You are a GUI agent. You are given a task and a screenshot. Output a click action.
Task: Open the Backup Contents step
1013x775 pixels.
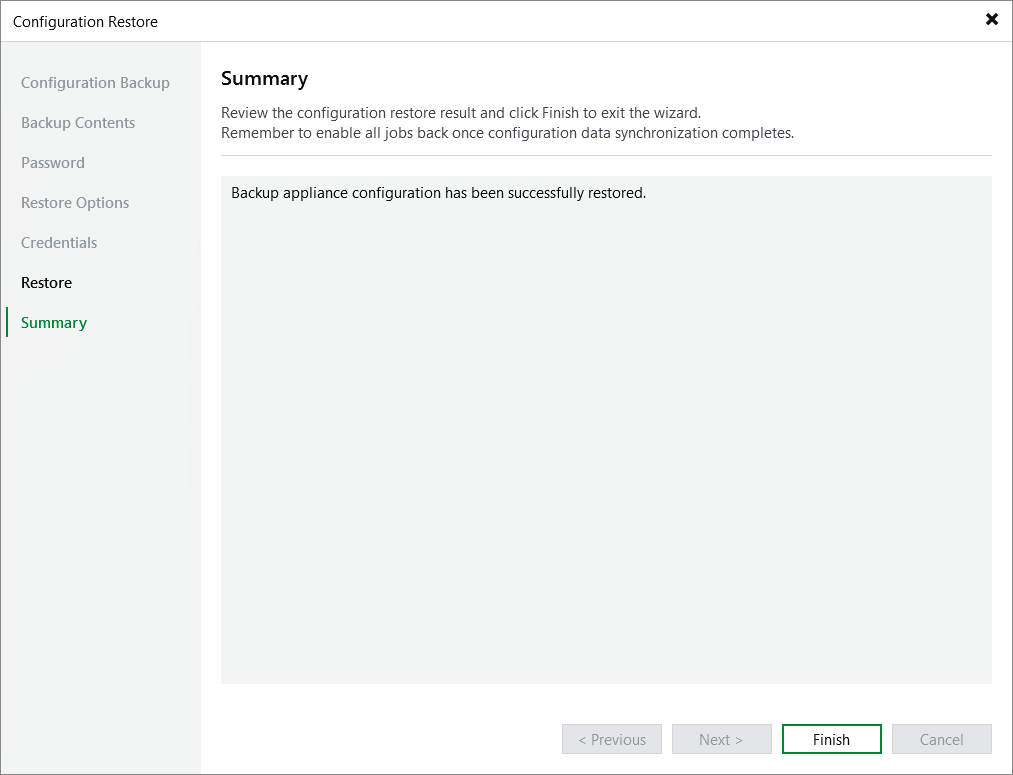pyautogui.click(x=77, y=122)
